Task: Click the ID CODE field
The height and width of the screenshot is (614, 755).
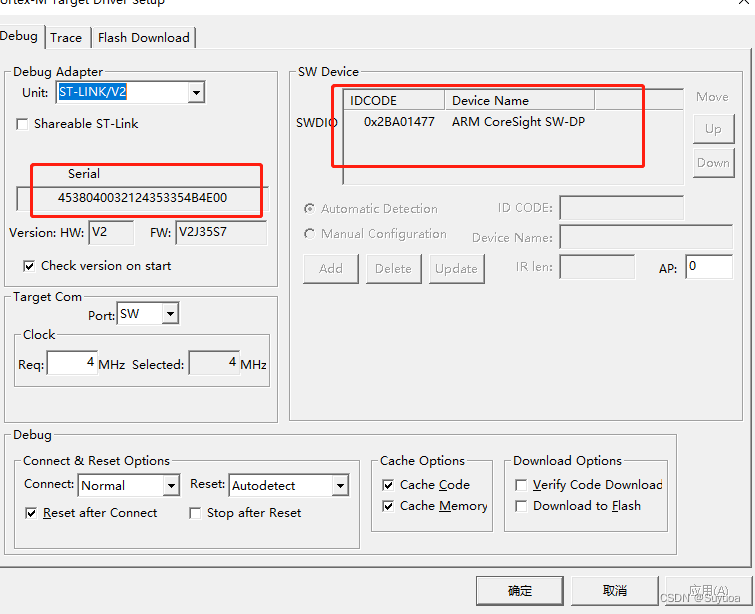Action: (x=621, y=208)
